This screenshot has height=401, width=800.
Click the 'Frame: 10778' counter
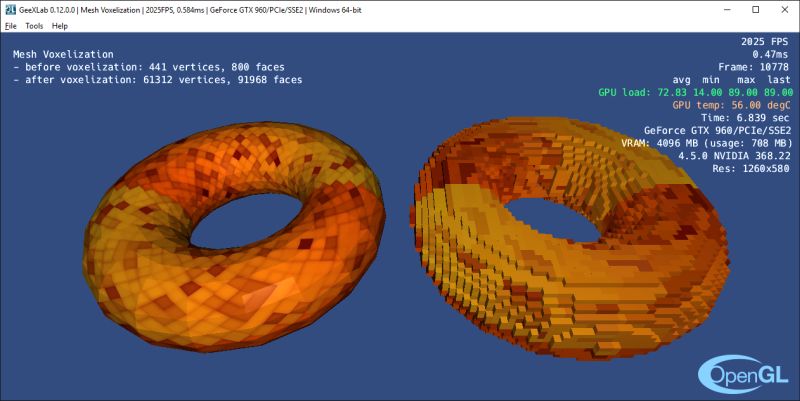[x=754, y=67]
